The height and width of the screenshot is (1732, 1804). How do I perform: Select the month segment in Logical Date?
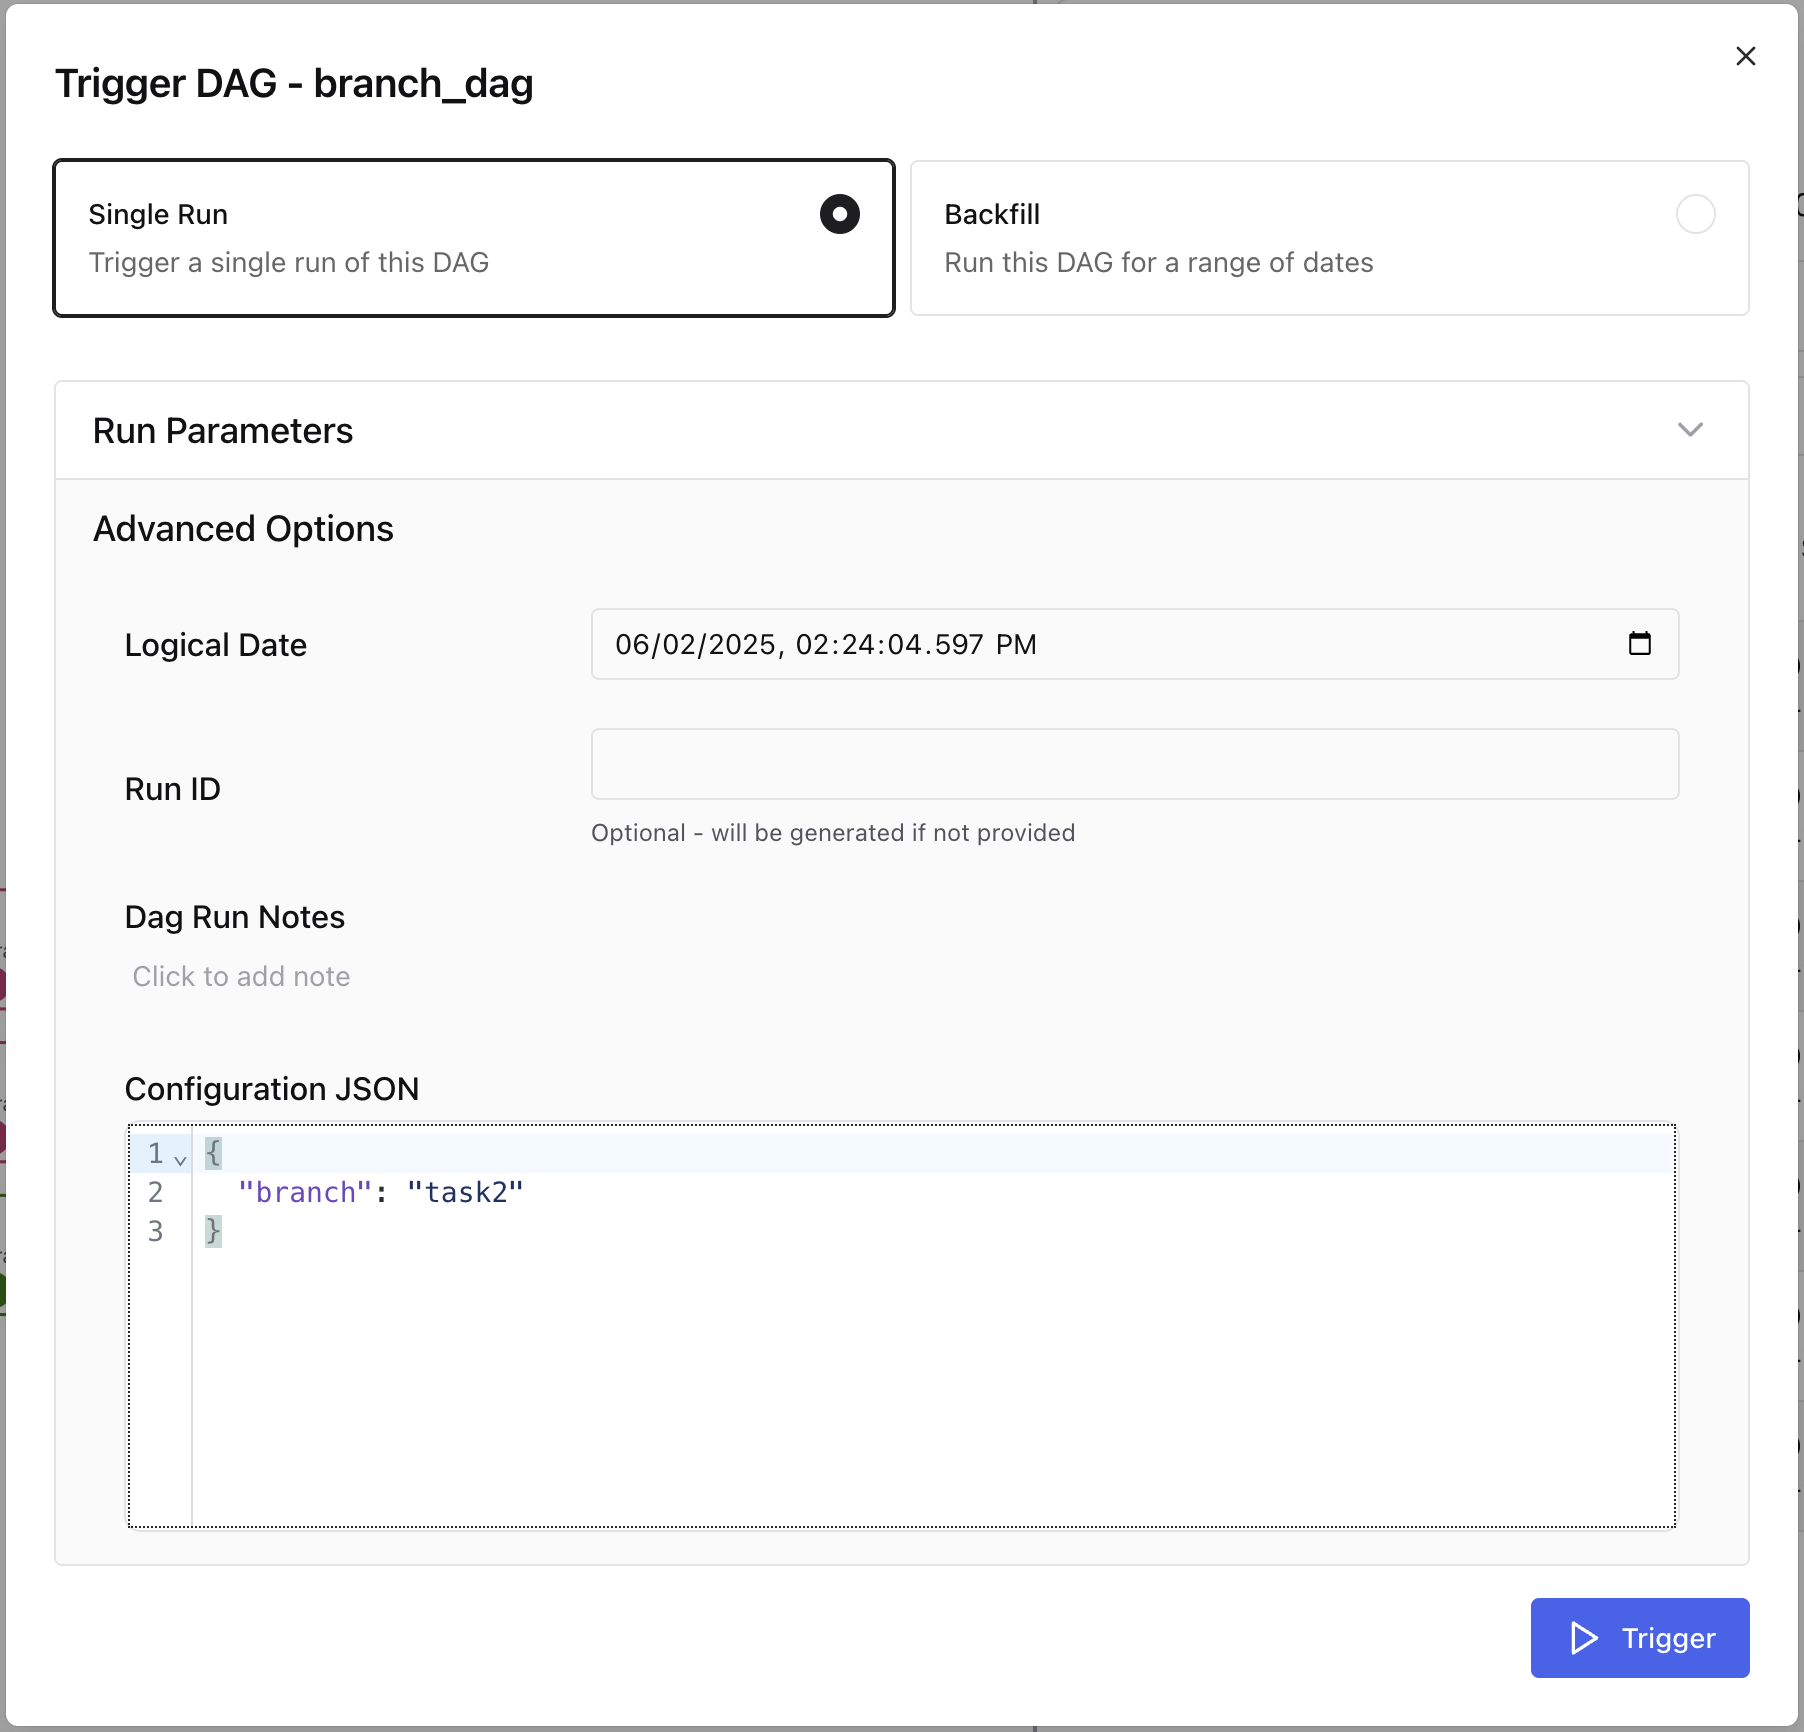pyautogui.click(x=631, y=645)
